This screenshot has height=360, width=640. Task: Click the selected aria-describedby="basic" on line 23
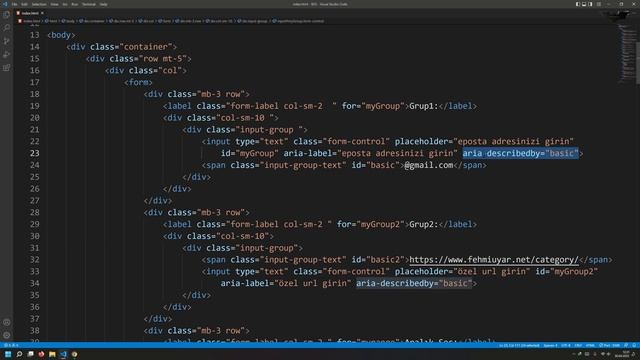click(x=520, y=153)
